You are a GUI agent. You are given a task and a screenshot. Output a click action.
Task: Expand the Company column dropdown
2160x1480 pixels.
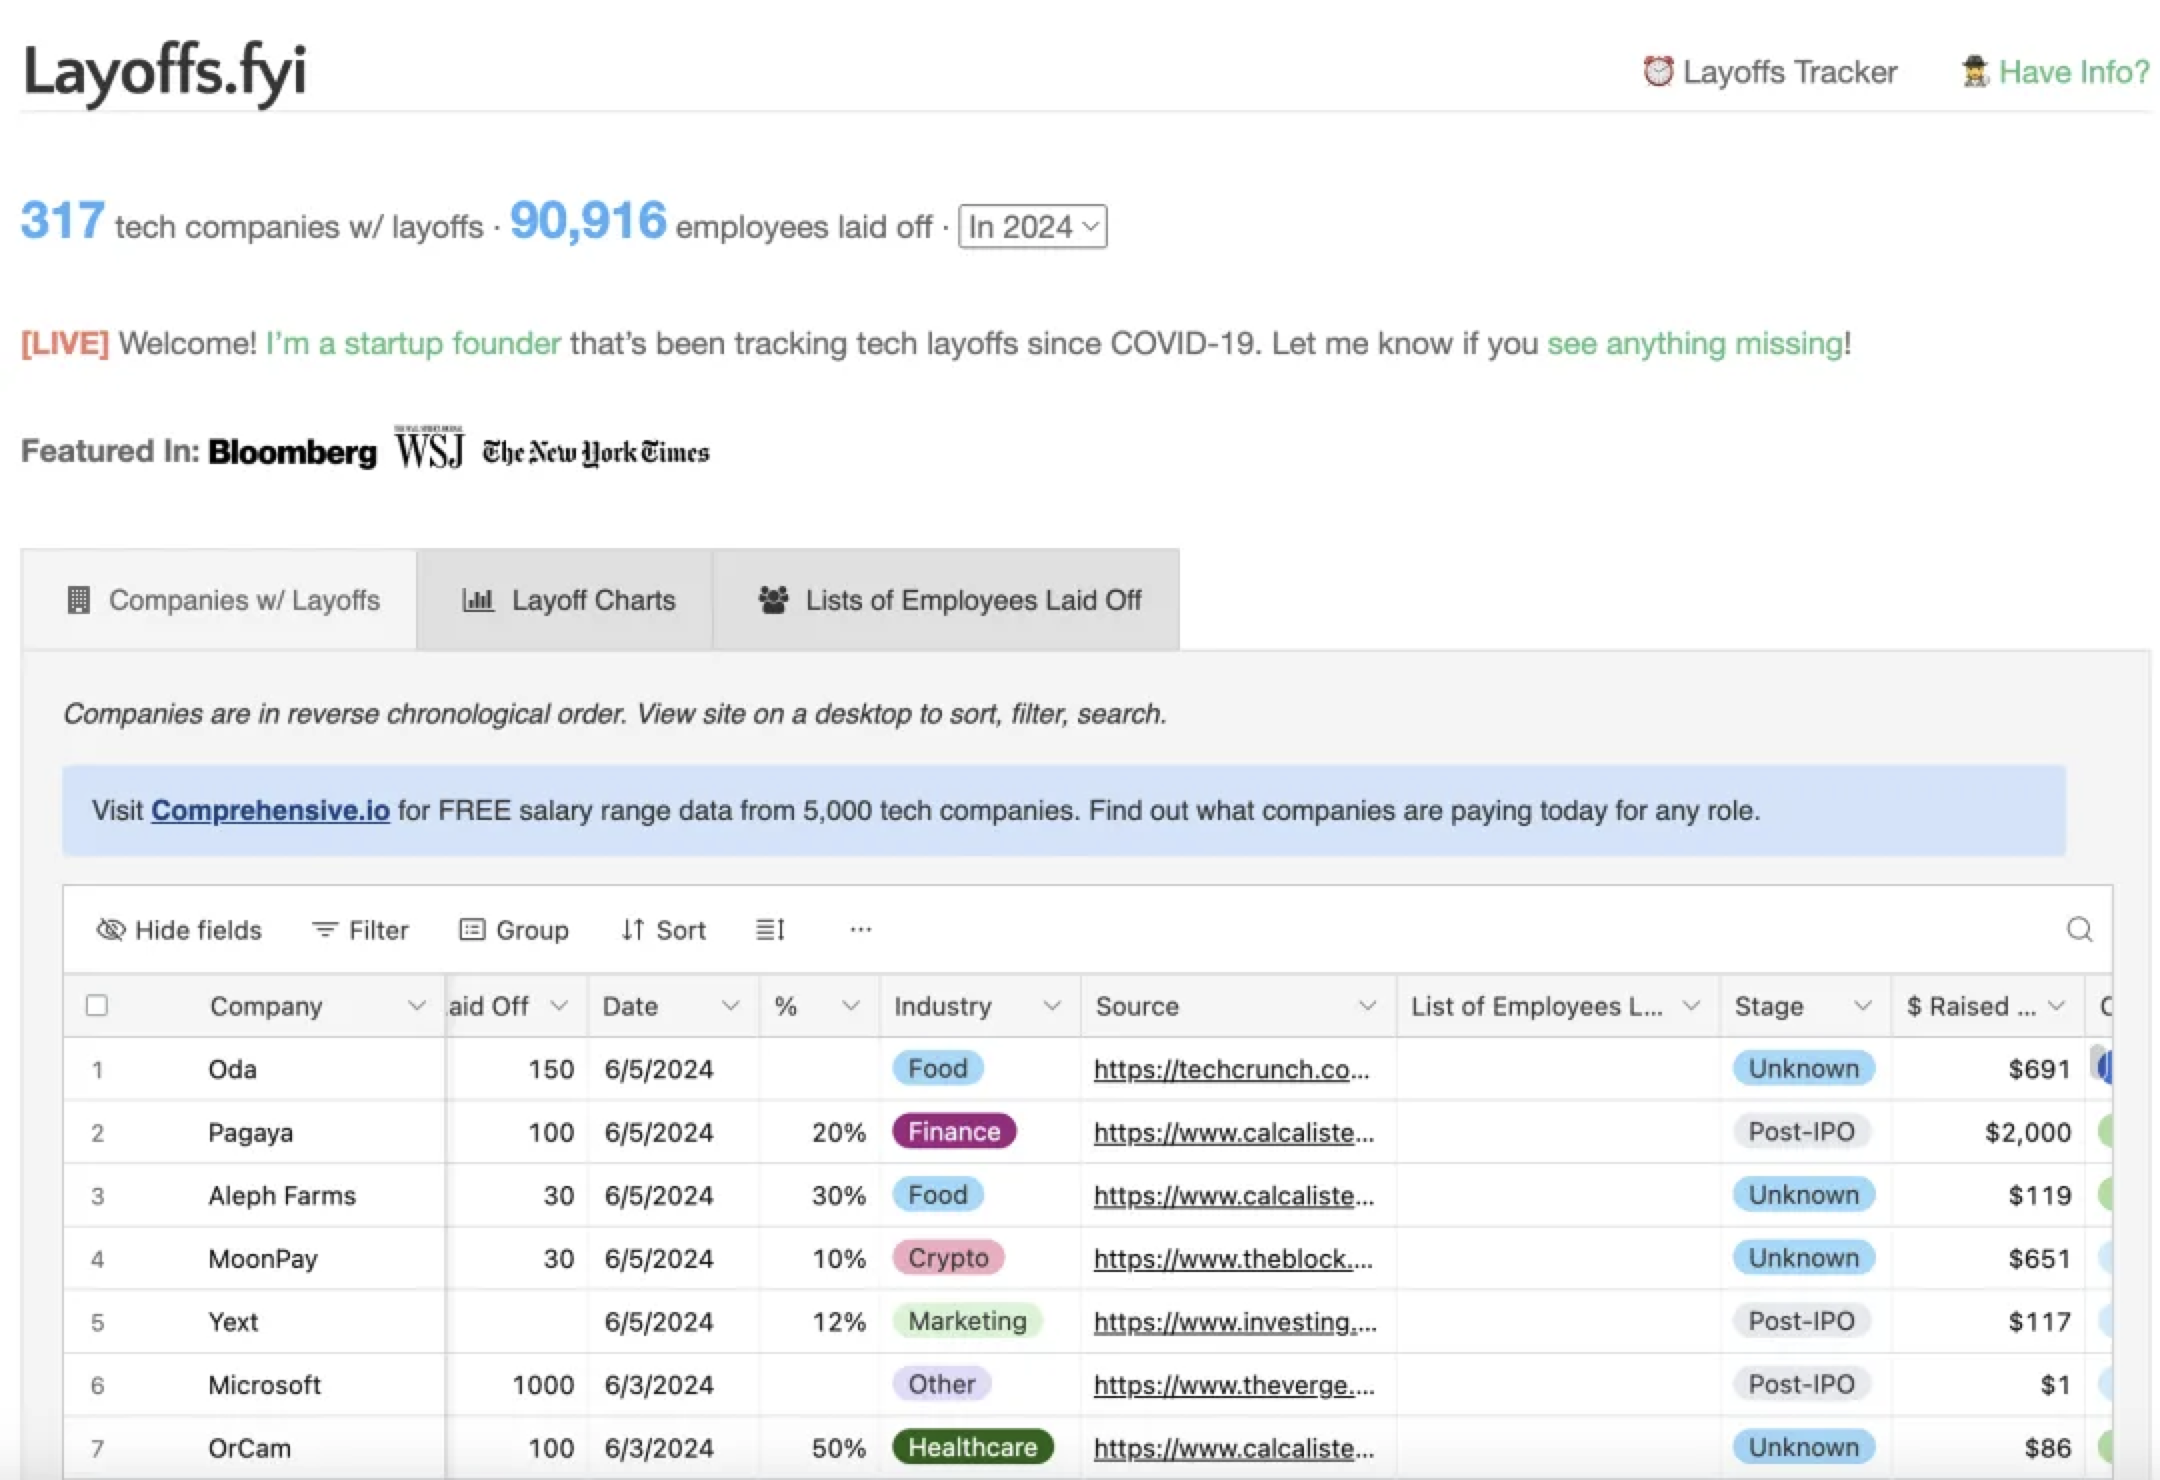pos(417,1005)
